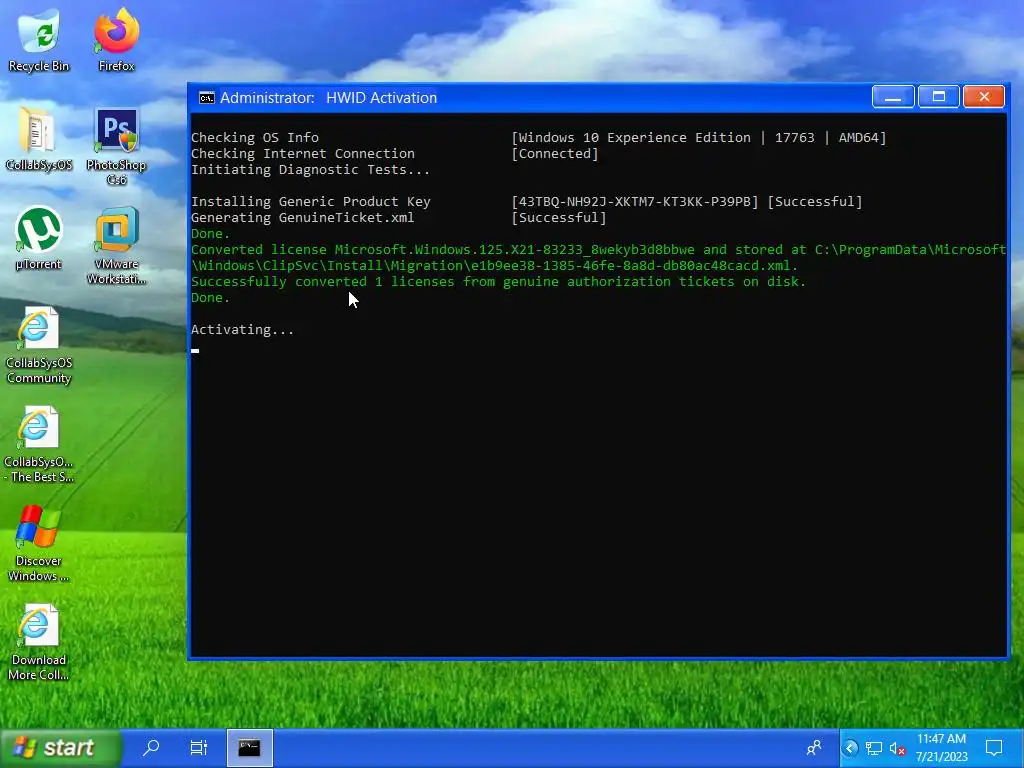Click the "Generating GenuineTicket.xml" line

[302, 217]
